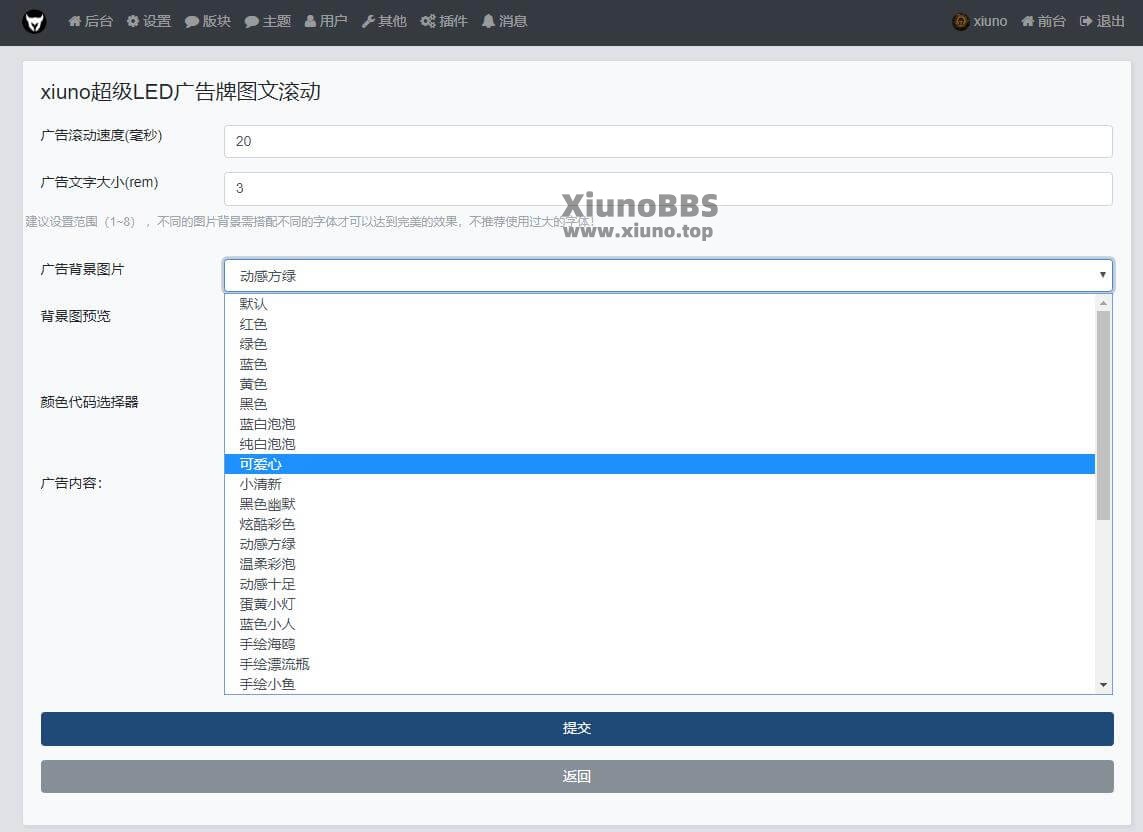The width and height of the screenshot is (1143, 832).
Task: Select 蓝色 option in list
Action: (x=660, y=365)
